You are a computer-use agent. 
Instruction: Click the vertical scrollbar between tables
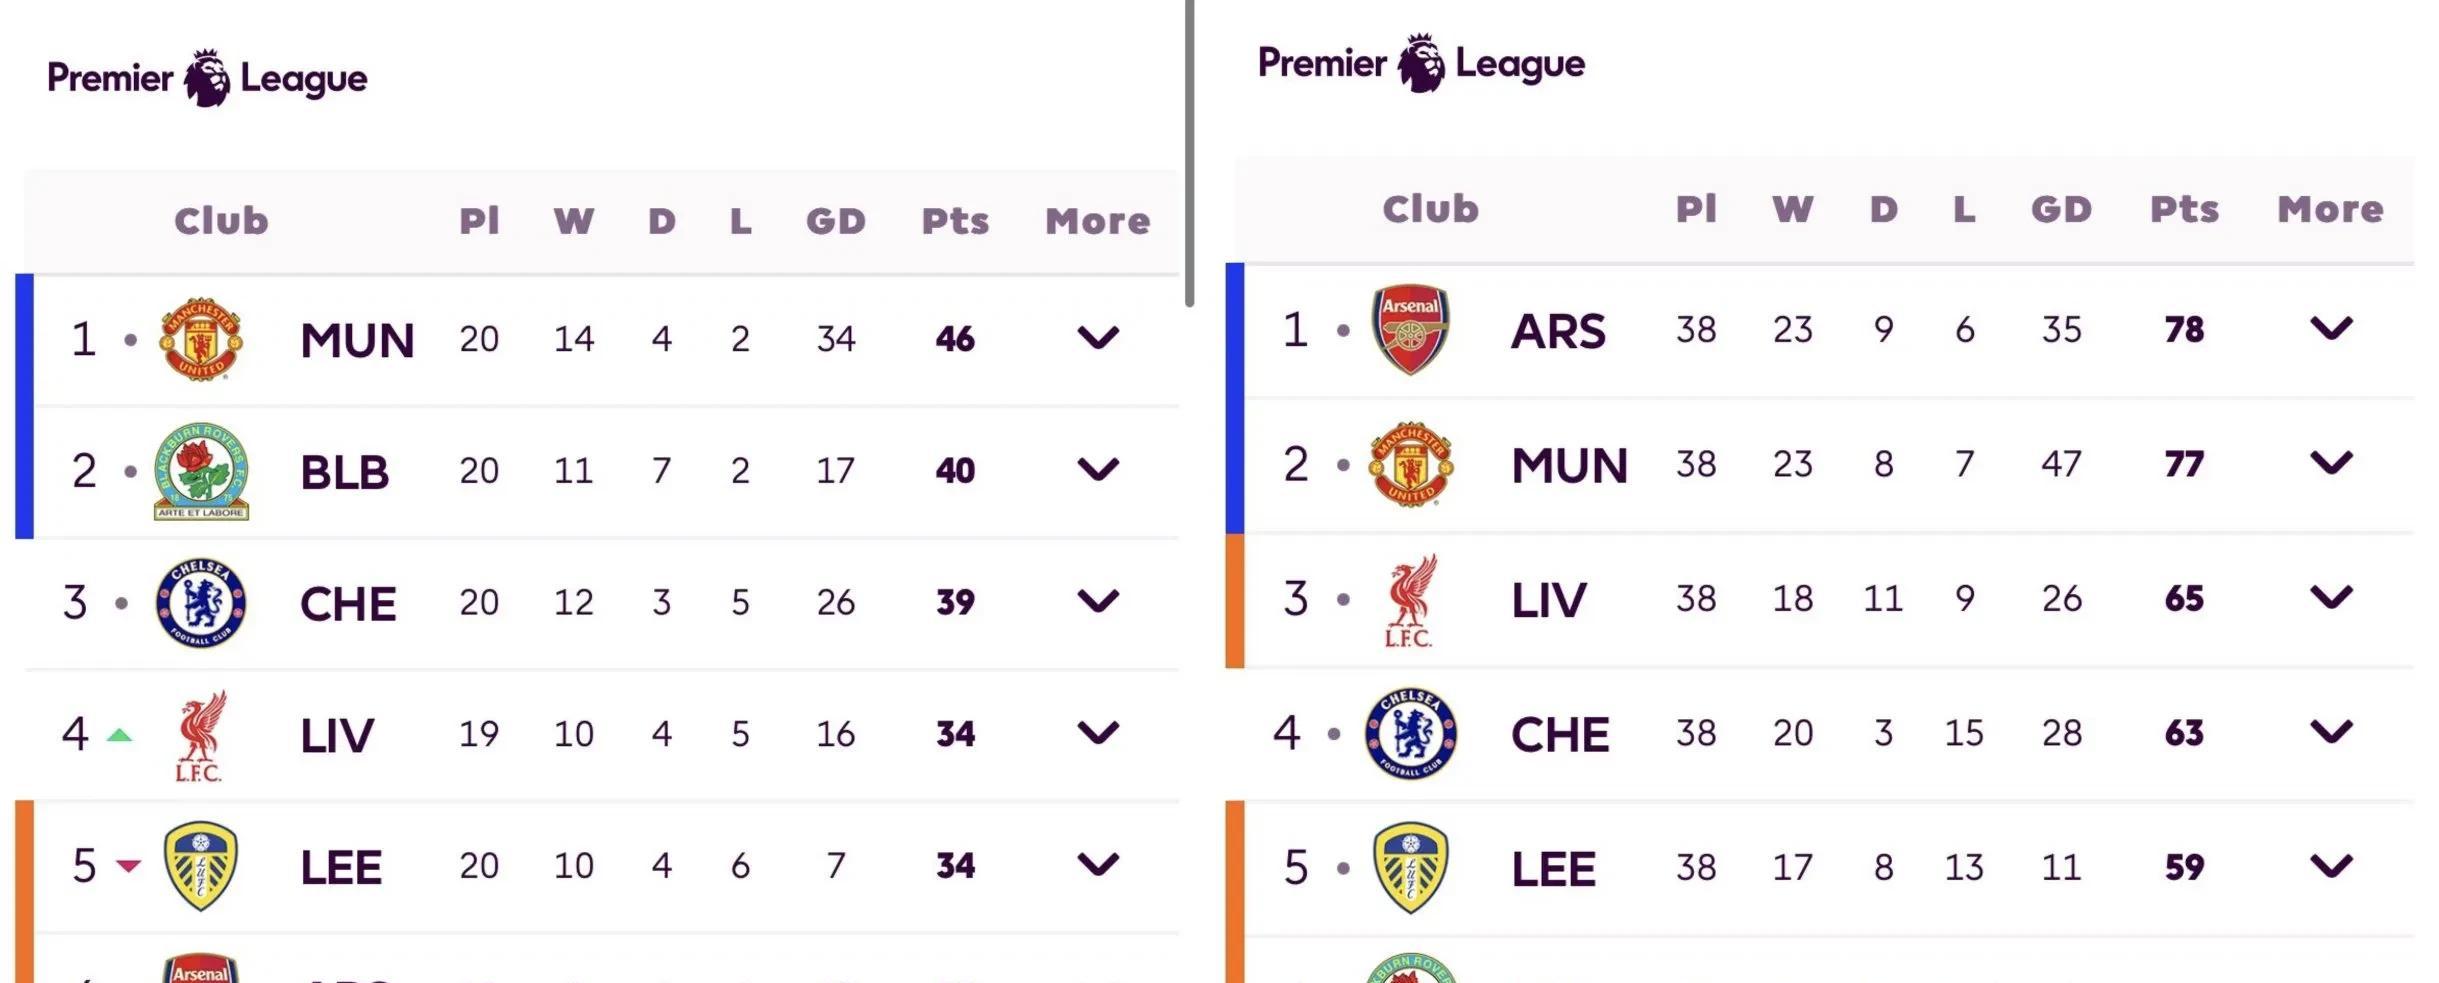1189,150
